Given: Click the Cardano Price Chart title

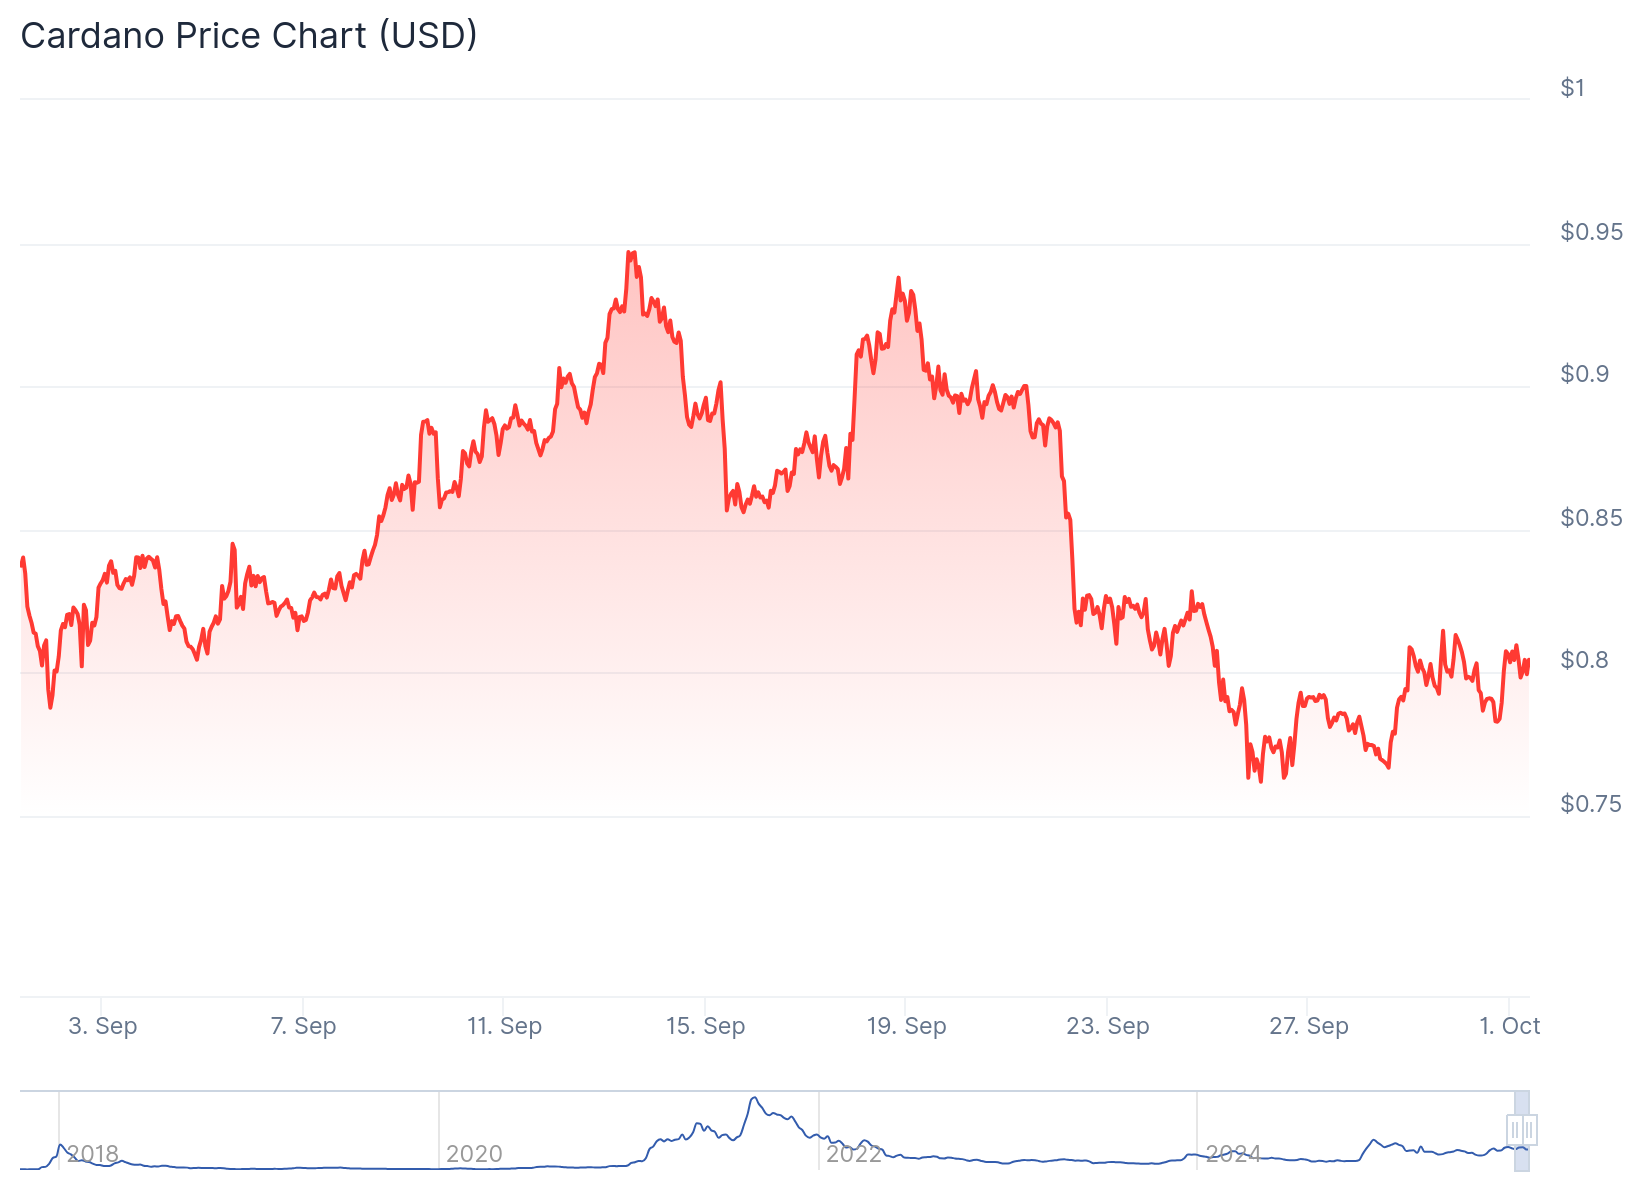Looking at the screenshot, I should click(249, 36).
